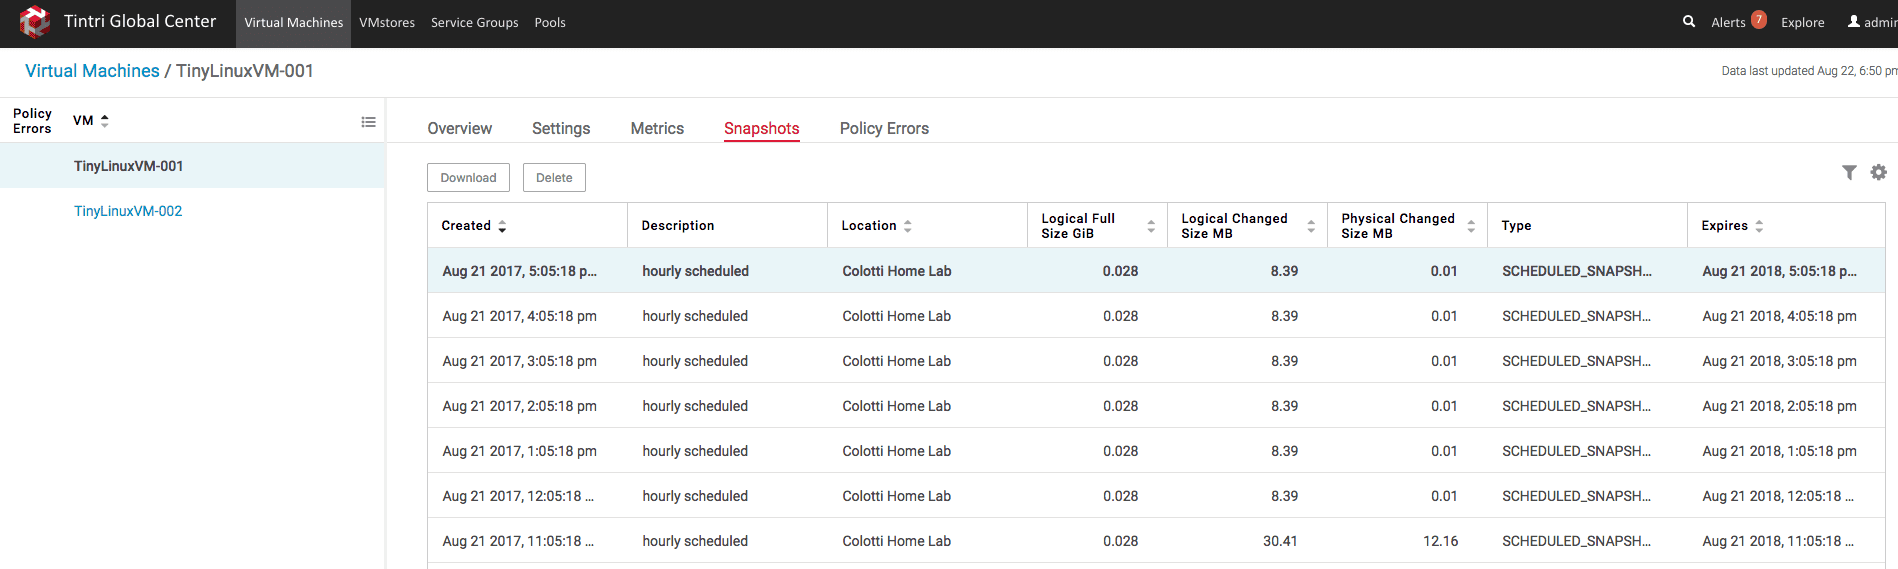Image resolution: width=1898 pixels, height=569 pixels.
Task: Open Virtual Machines in top navigation
Action: 293,23
